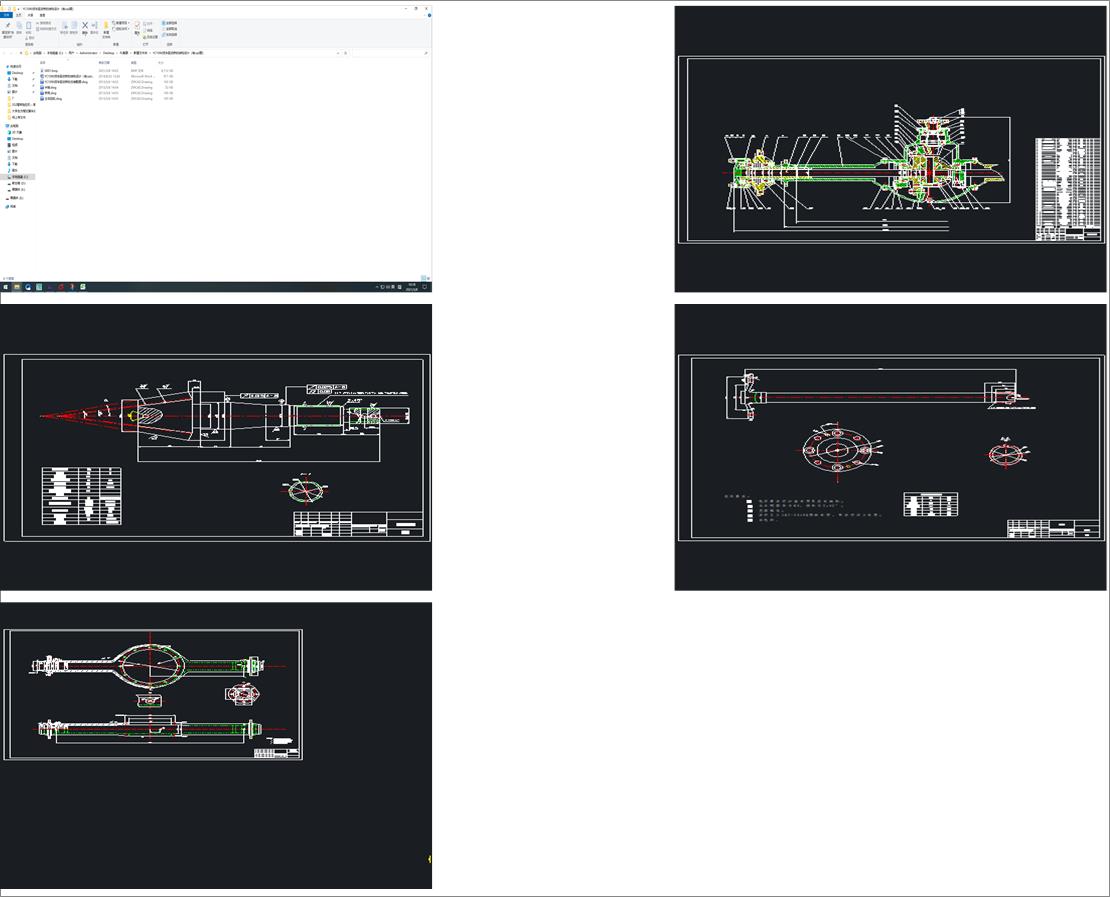Click the Windows Start button
The height and width of the screenshot is (897, 1110).
point(6,287)
